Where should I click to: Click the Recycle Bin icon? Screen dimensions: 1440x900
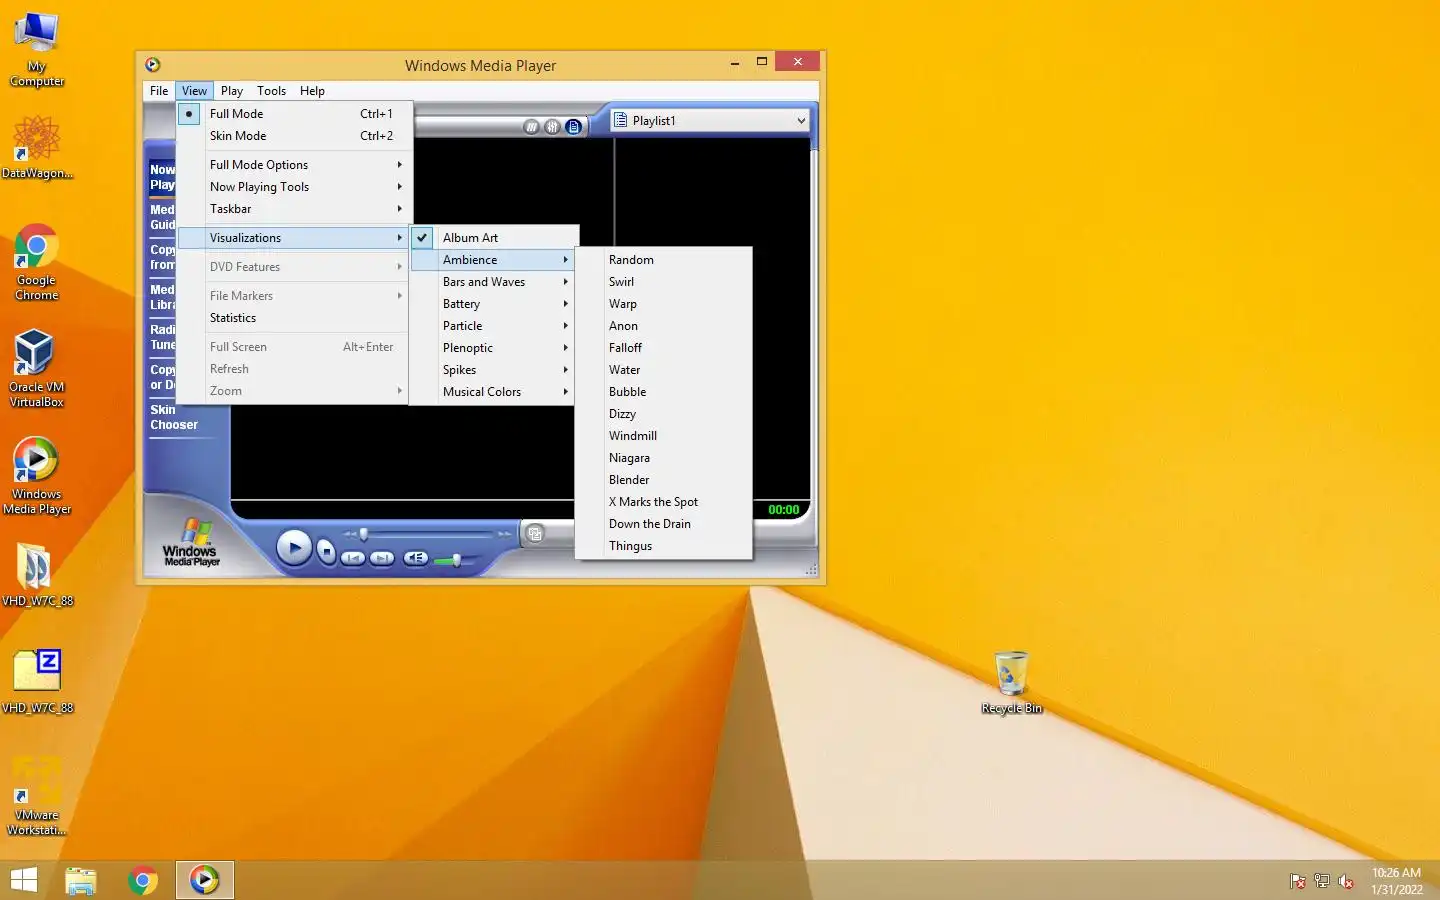pos(1012,682)
